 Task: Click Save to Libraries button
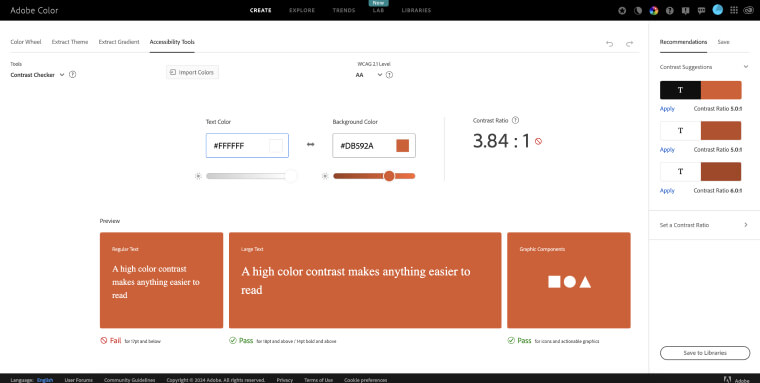click(705, 353)
